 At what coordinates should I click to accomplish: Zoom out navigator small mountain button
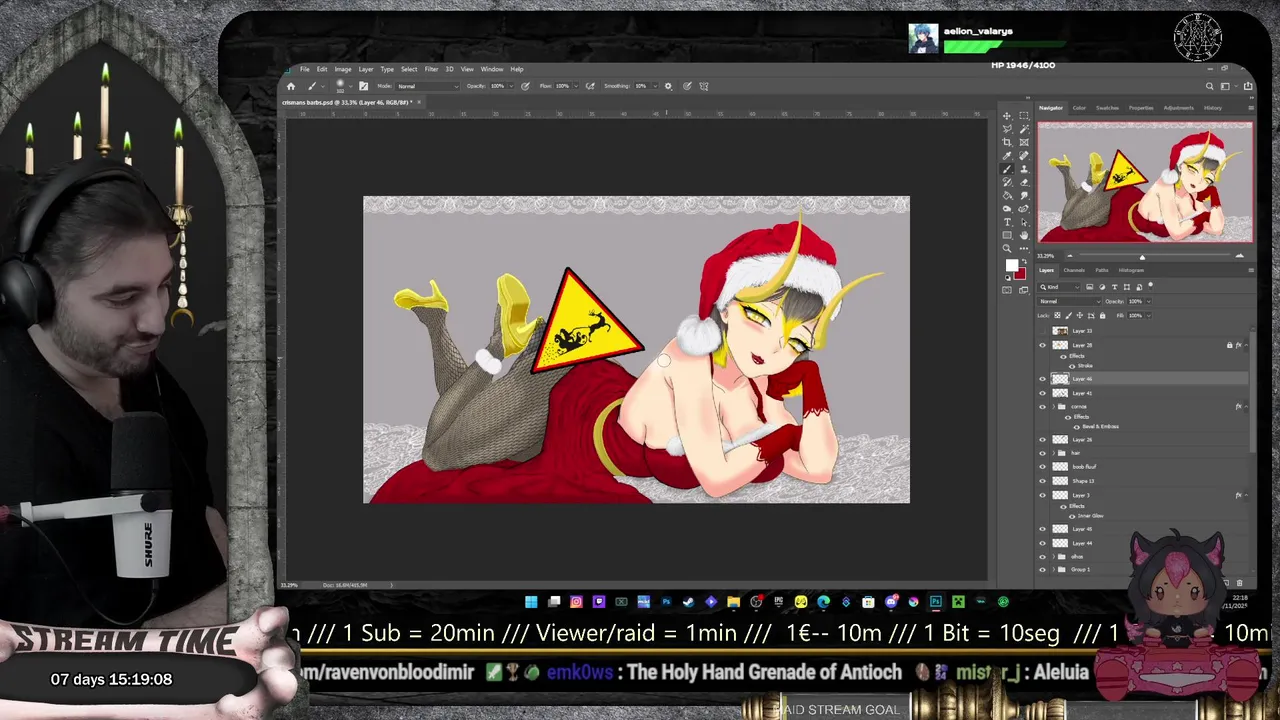click(1070, 256)
